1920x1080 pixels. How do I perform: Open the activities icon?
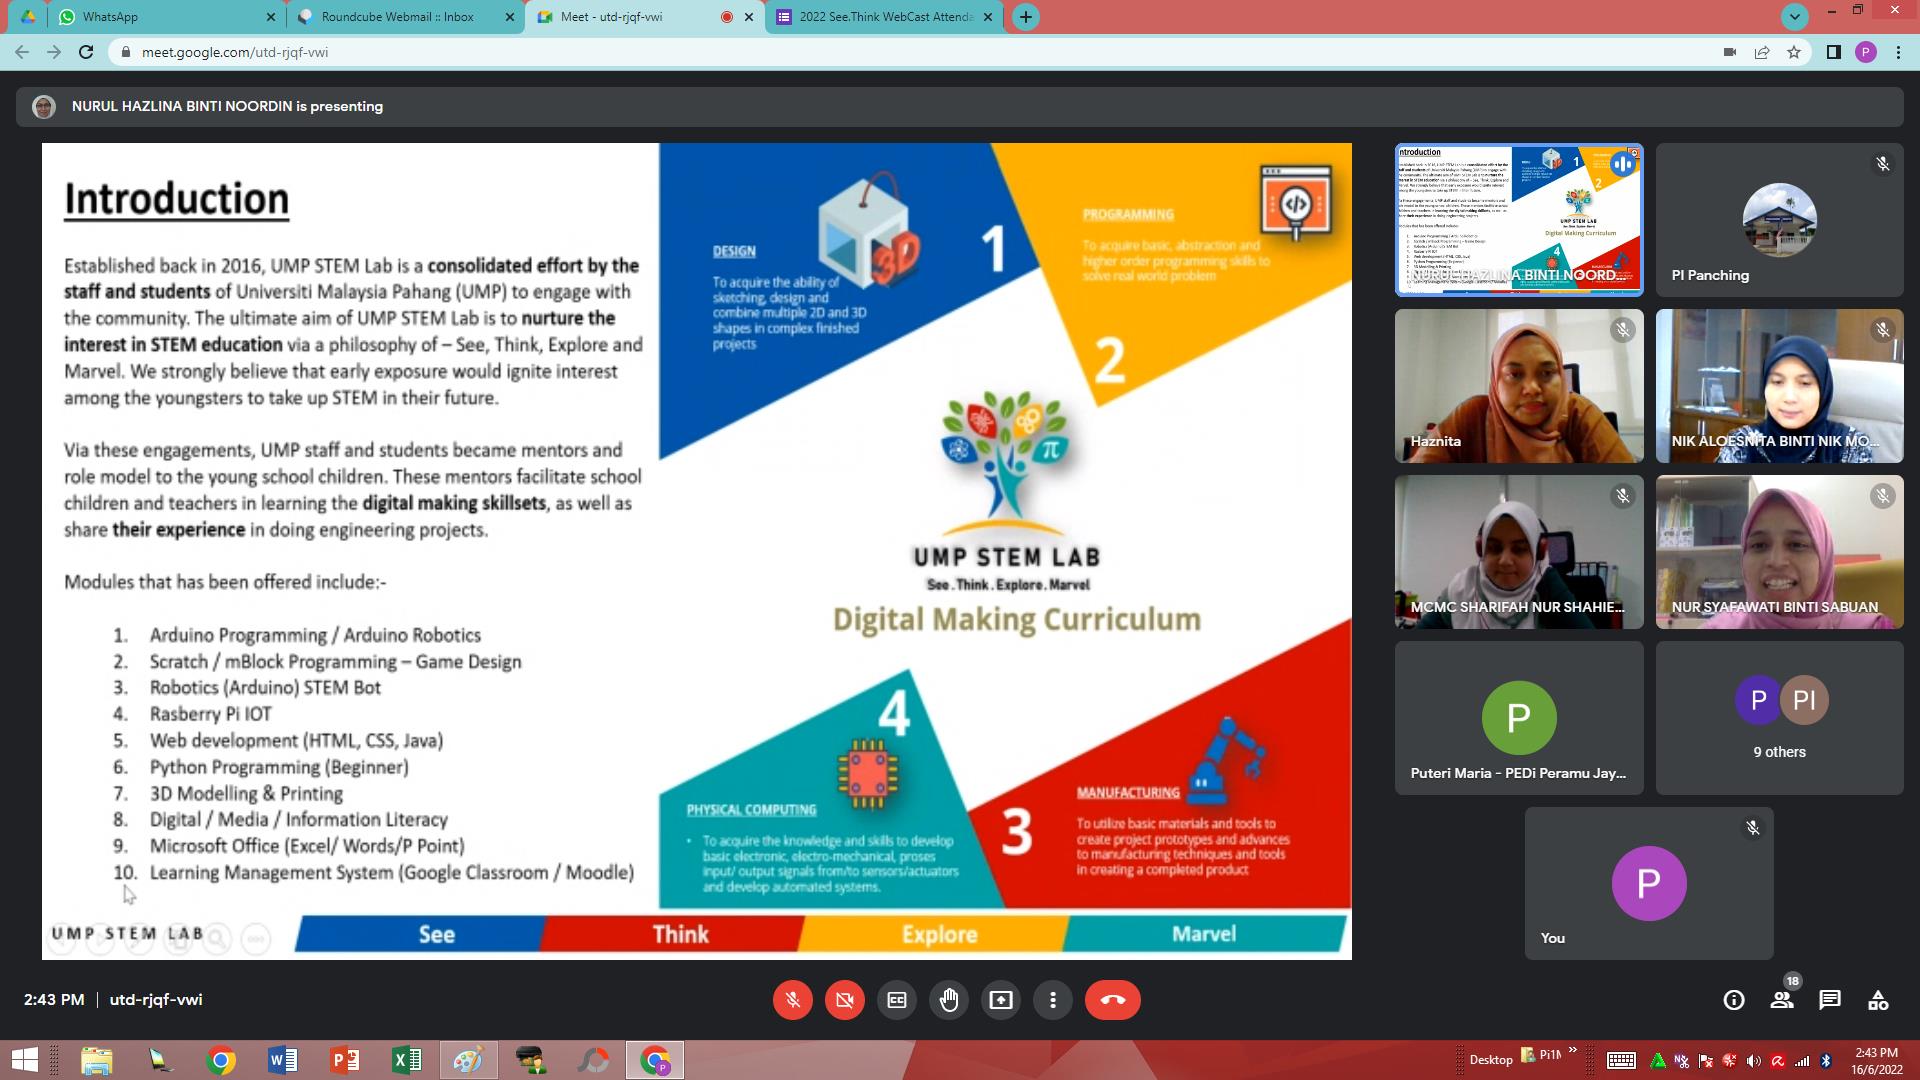click(1878, 1000)
